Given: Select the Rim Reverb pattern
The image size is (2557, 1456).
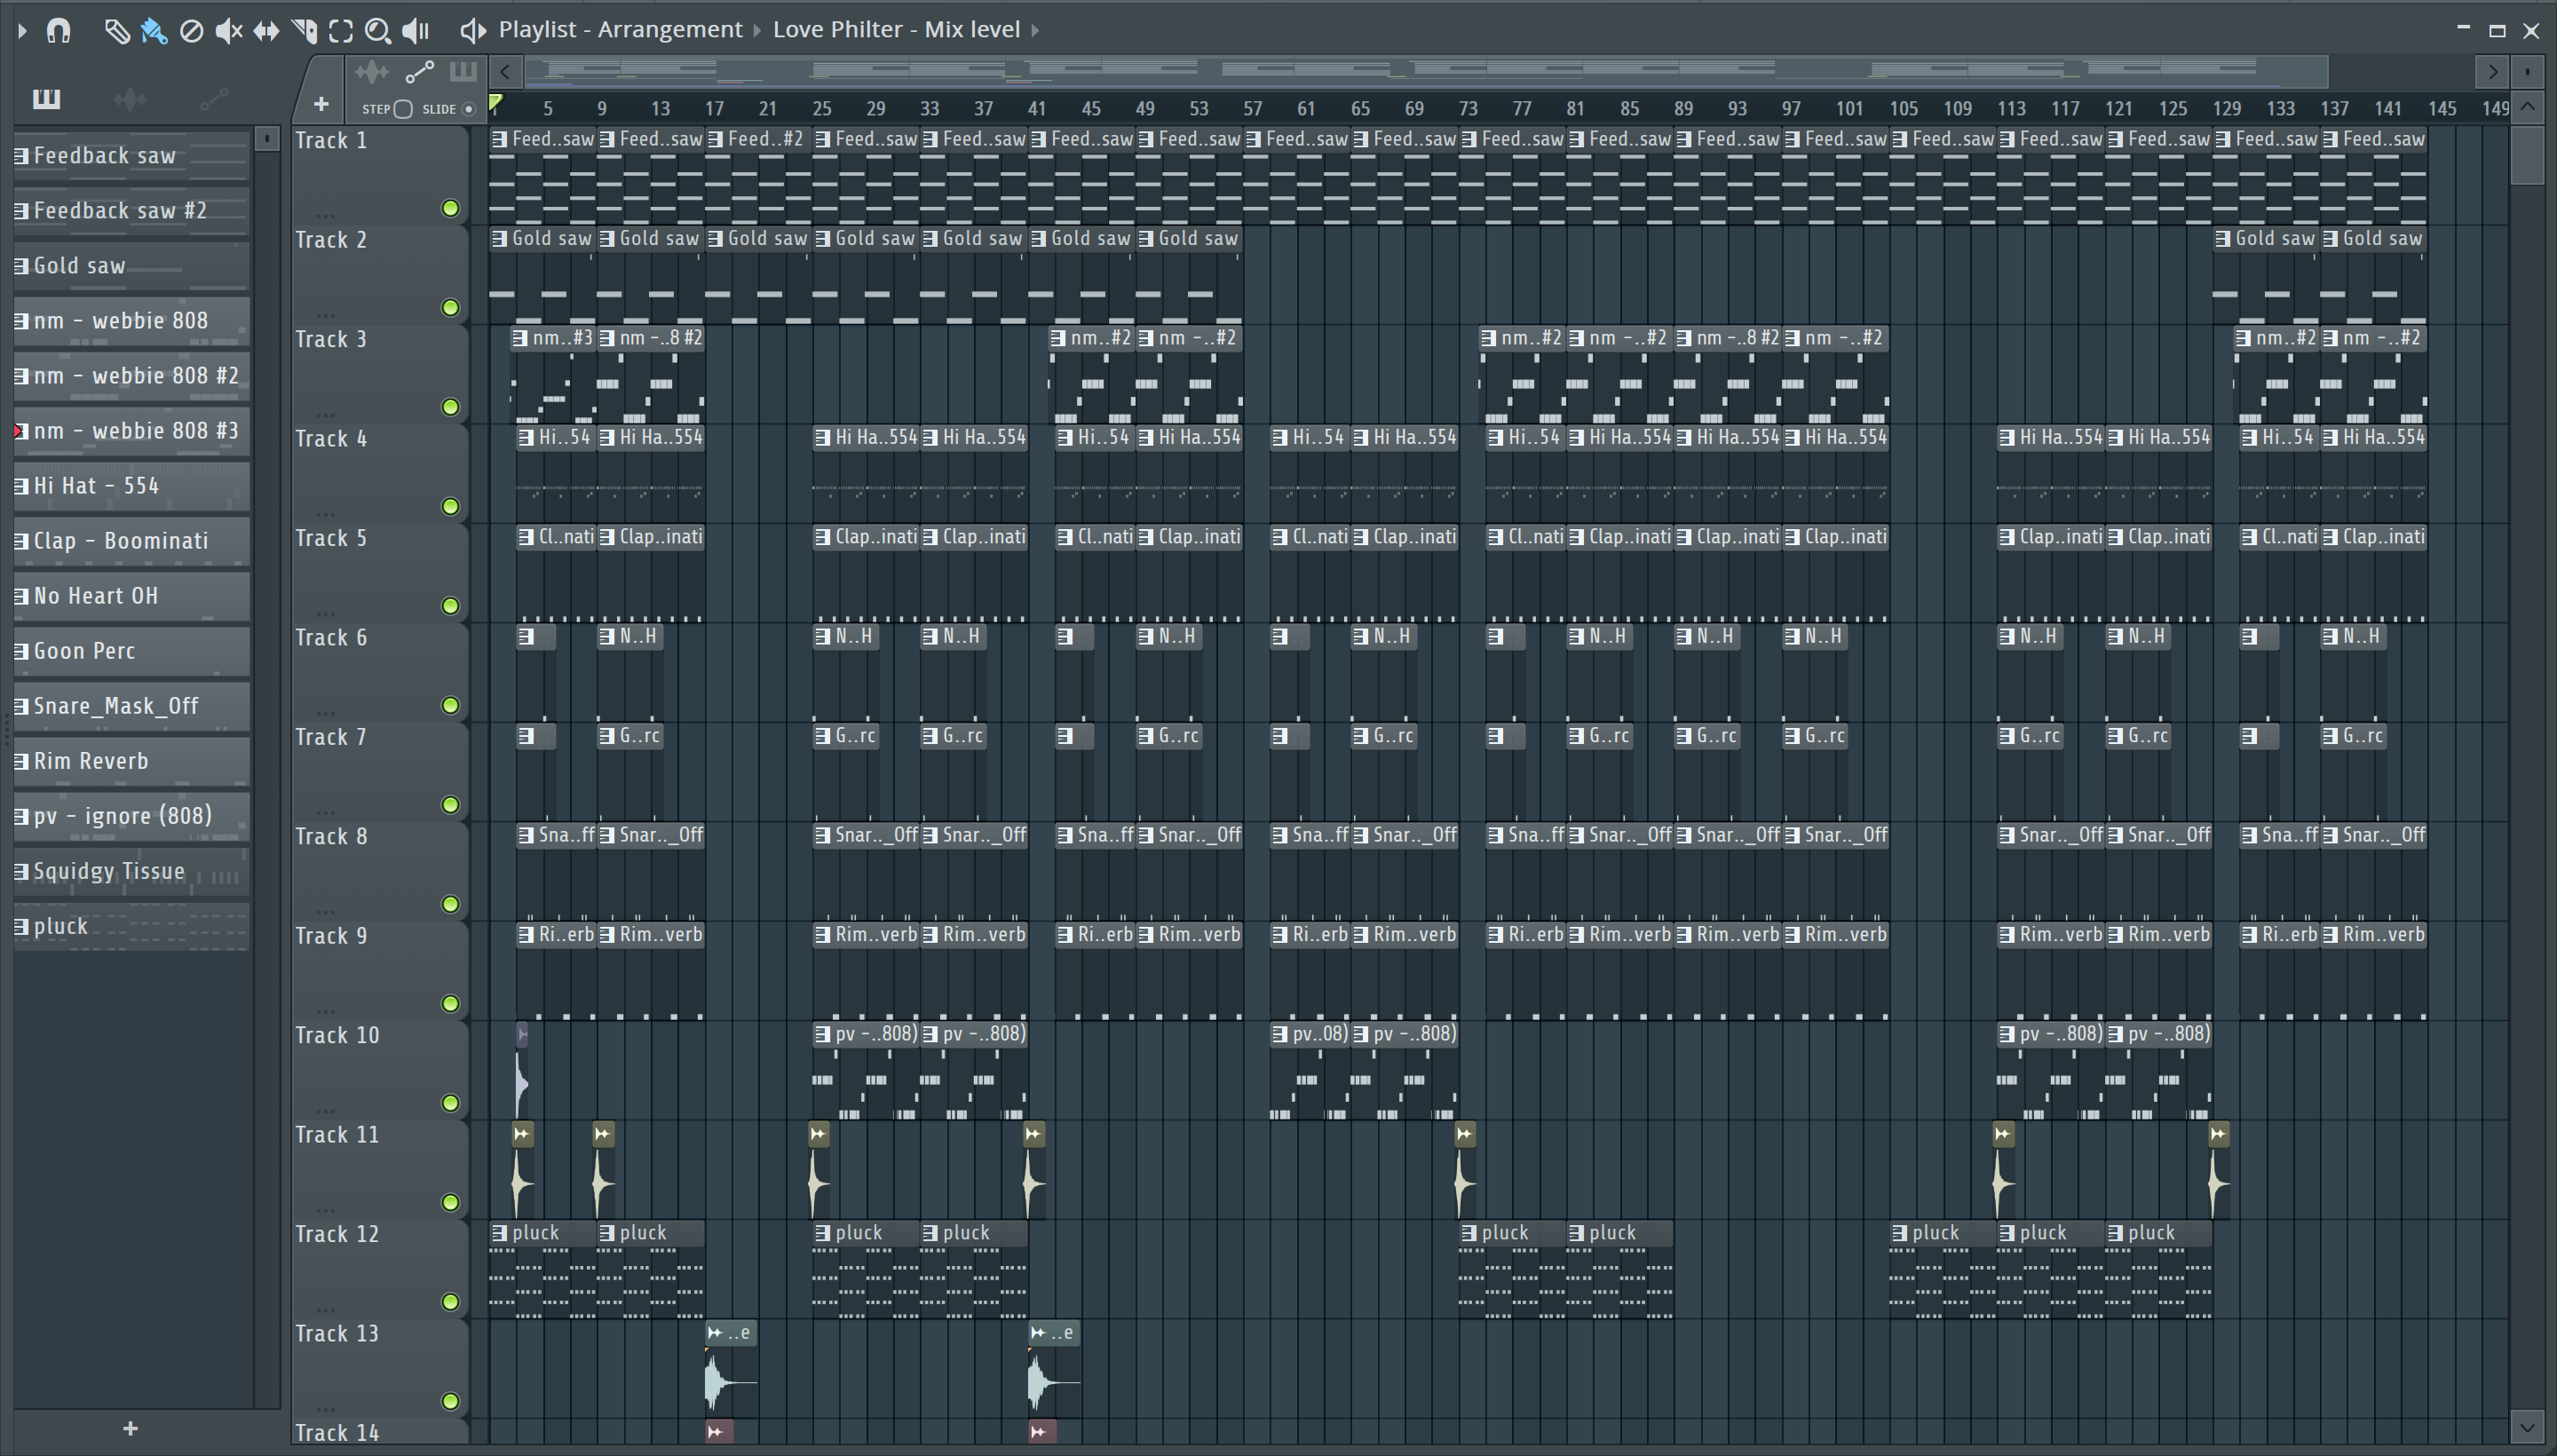Looking at the screenshot, I should coord(131,761).
